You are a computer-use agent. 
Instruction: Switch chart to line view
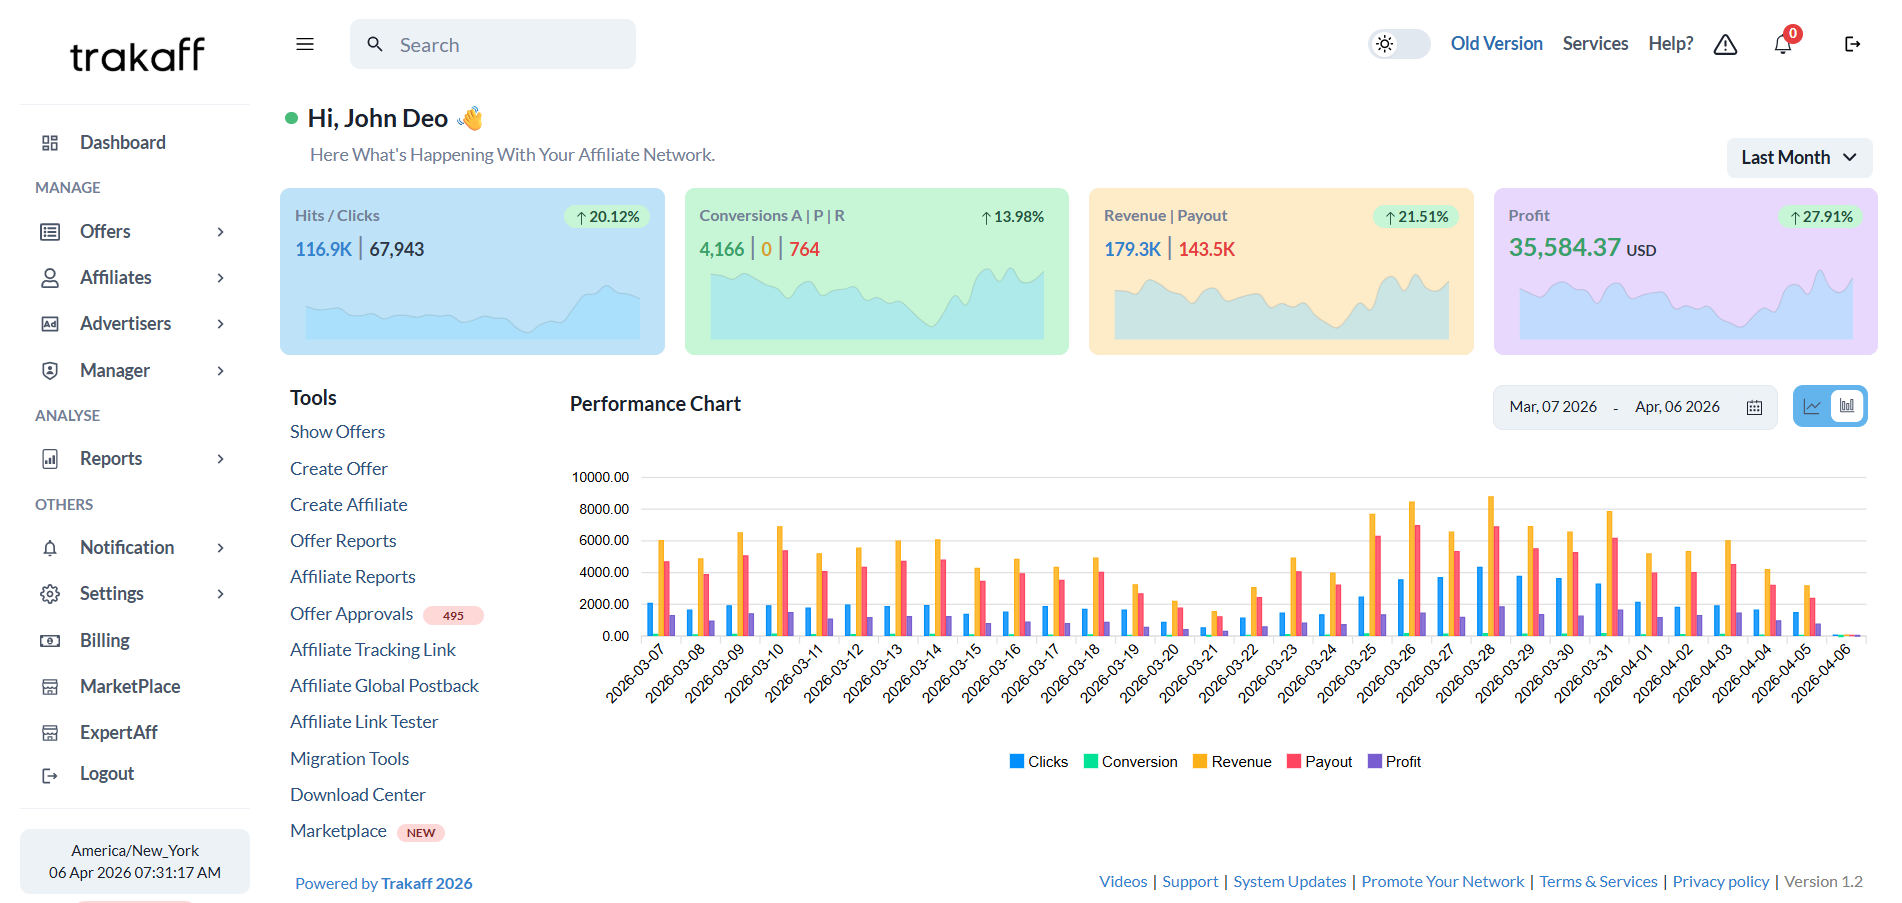coord(1812,406)
